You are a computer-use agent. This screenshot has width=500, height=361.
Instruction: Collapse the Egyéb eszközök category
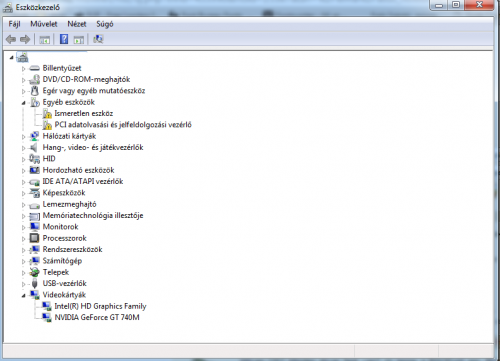(23, 103)
